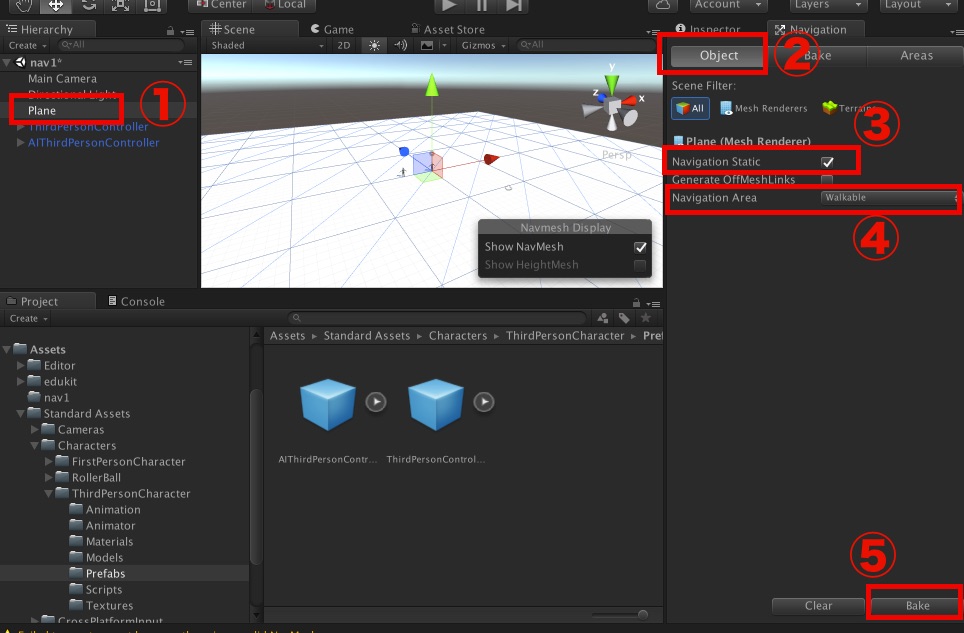Toggle scene lighting sun icon
Image resolution: width=964 pixels, height=633 pixels.
point(374,45)
